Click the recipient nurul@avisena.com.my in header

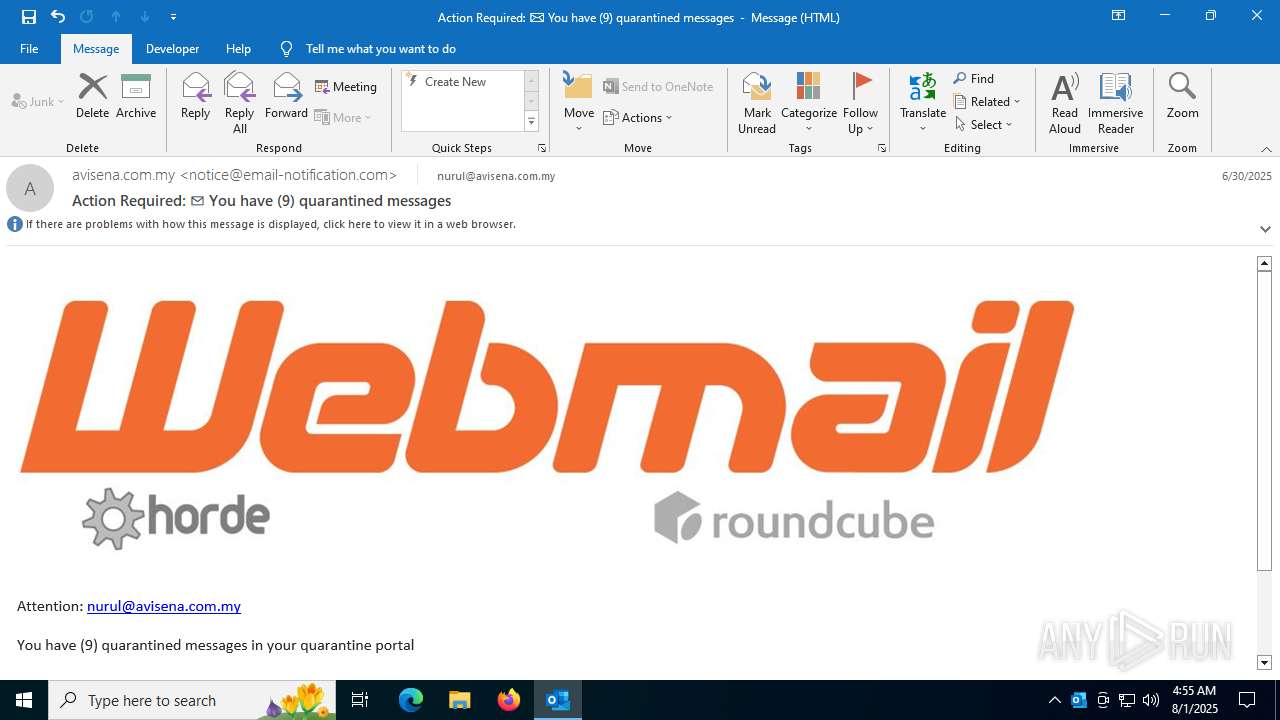point(496,176)
